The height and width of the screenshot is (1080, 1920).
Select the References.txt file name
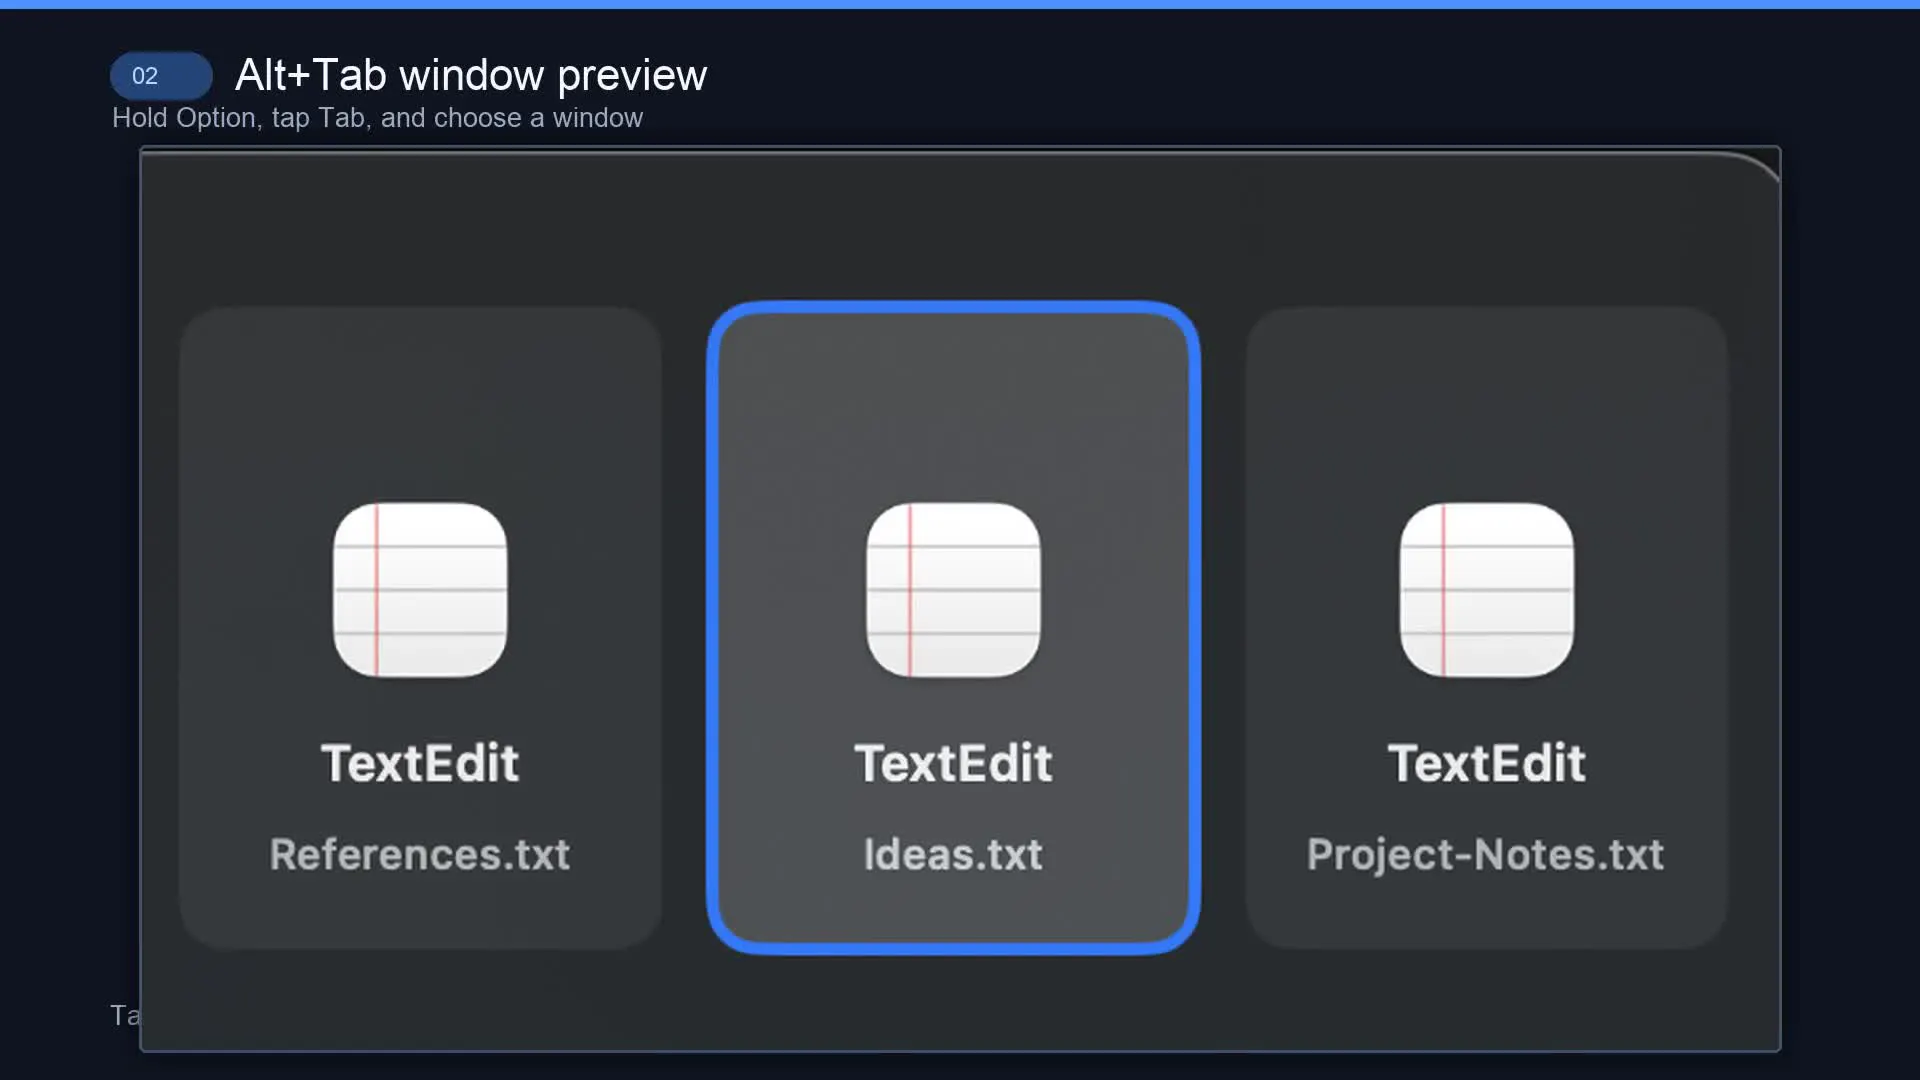coord(420,855)
